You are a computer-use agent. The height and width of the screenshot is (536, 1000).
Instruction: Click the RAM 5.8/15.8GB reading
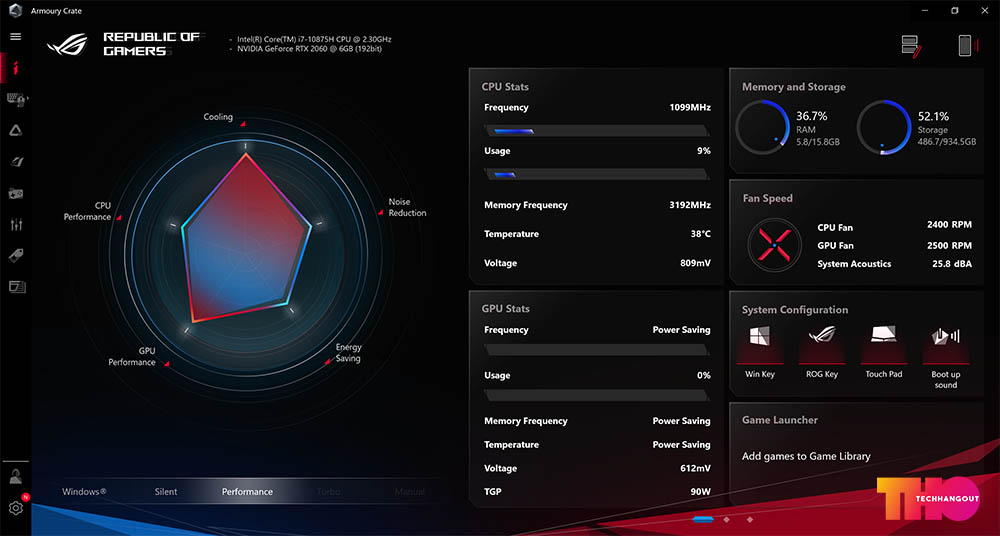point(818,142)
